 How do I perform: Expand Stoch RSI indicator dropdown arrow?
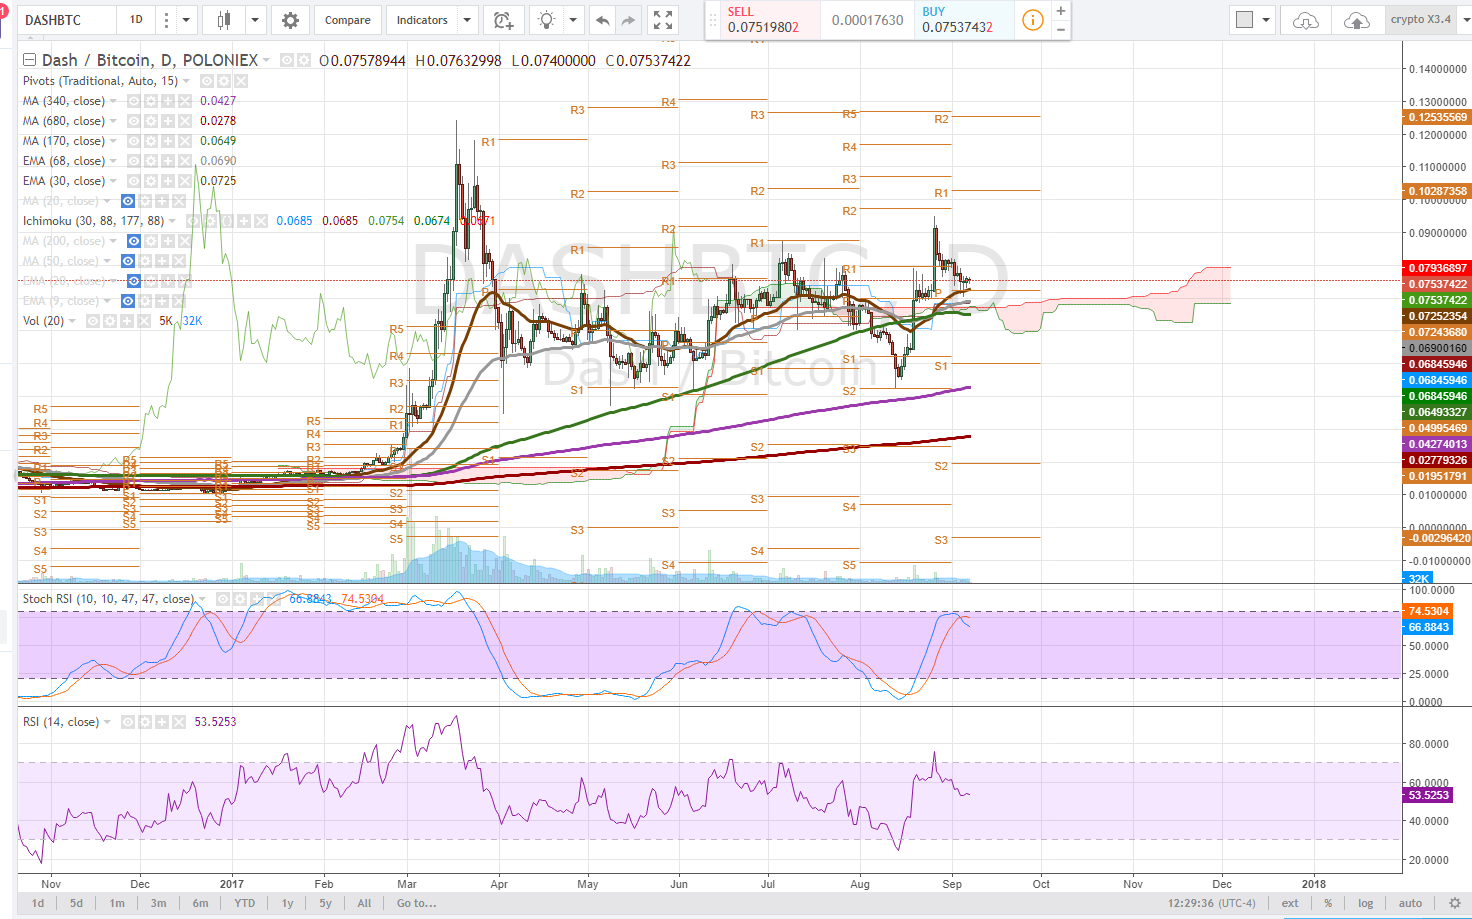pos(203,599)
